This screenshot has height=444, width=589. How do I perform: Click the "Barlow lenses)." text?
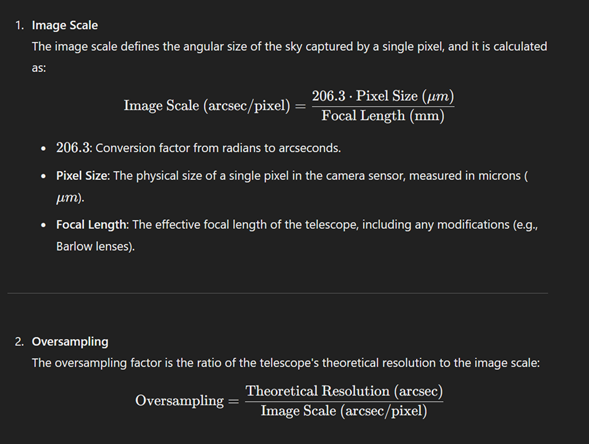(95, 246)
